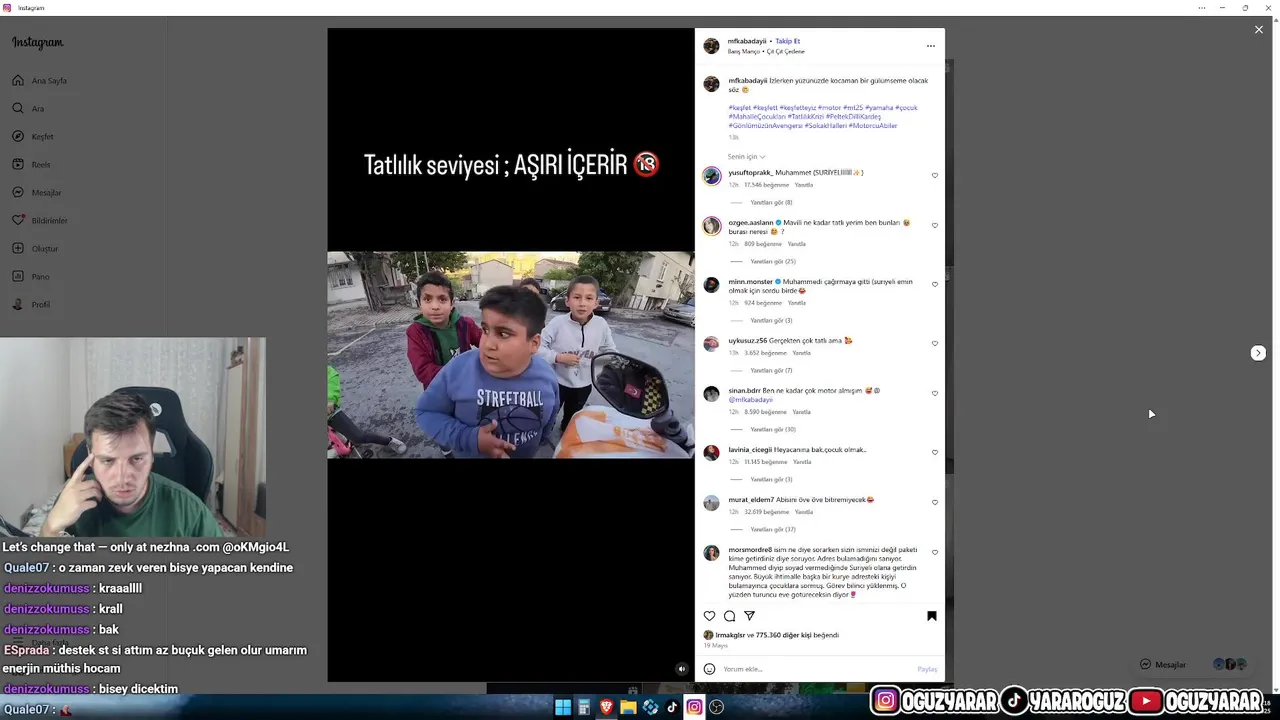The image size is (1280, 720).
Task: Click the reel video frame
Action: [x=511, y=355]
